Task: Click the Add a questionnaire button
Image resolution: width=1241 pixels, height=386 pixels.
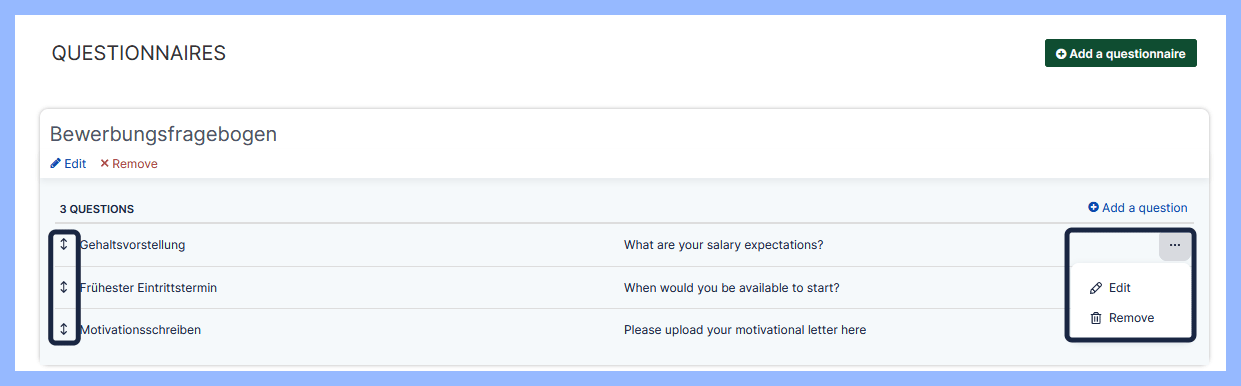Action: (1121, 54)
